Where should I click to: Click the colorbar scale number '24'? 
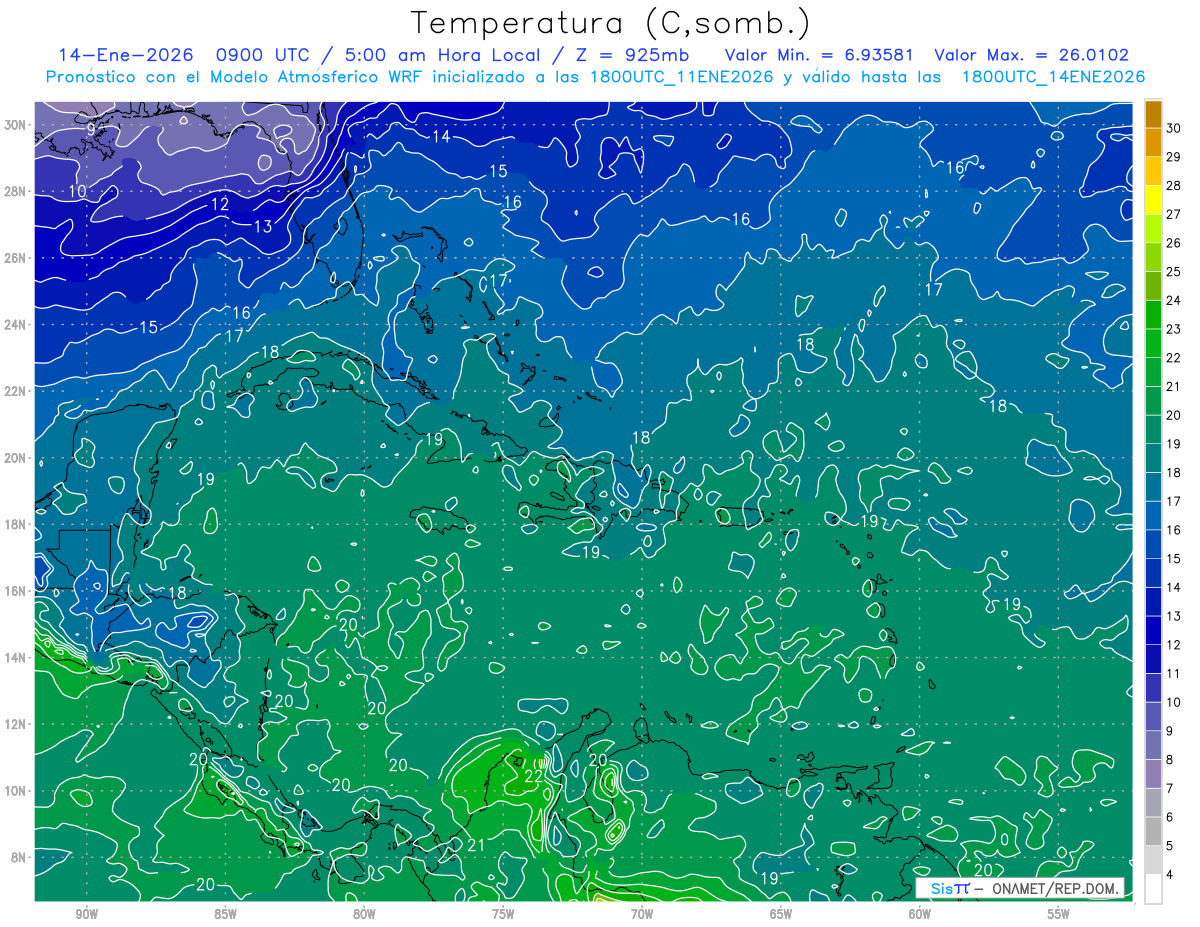click(1174, 300)
